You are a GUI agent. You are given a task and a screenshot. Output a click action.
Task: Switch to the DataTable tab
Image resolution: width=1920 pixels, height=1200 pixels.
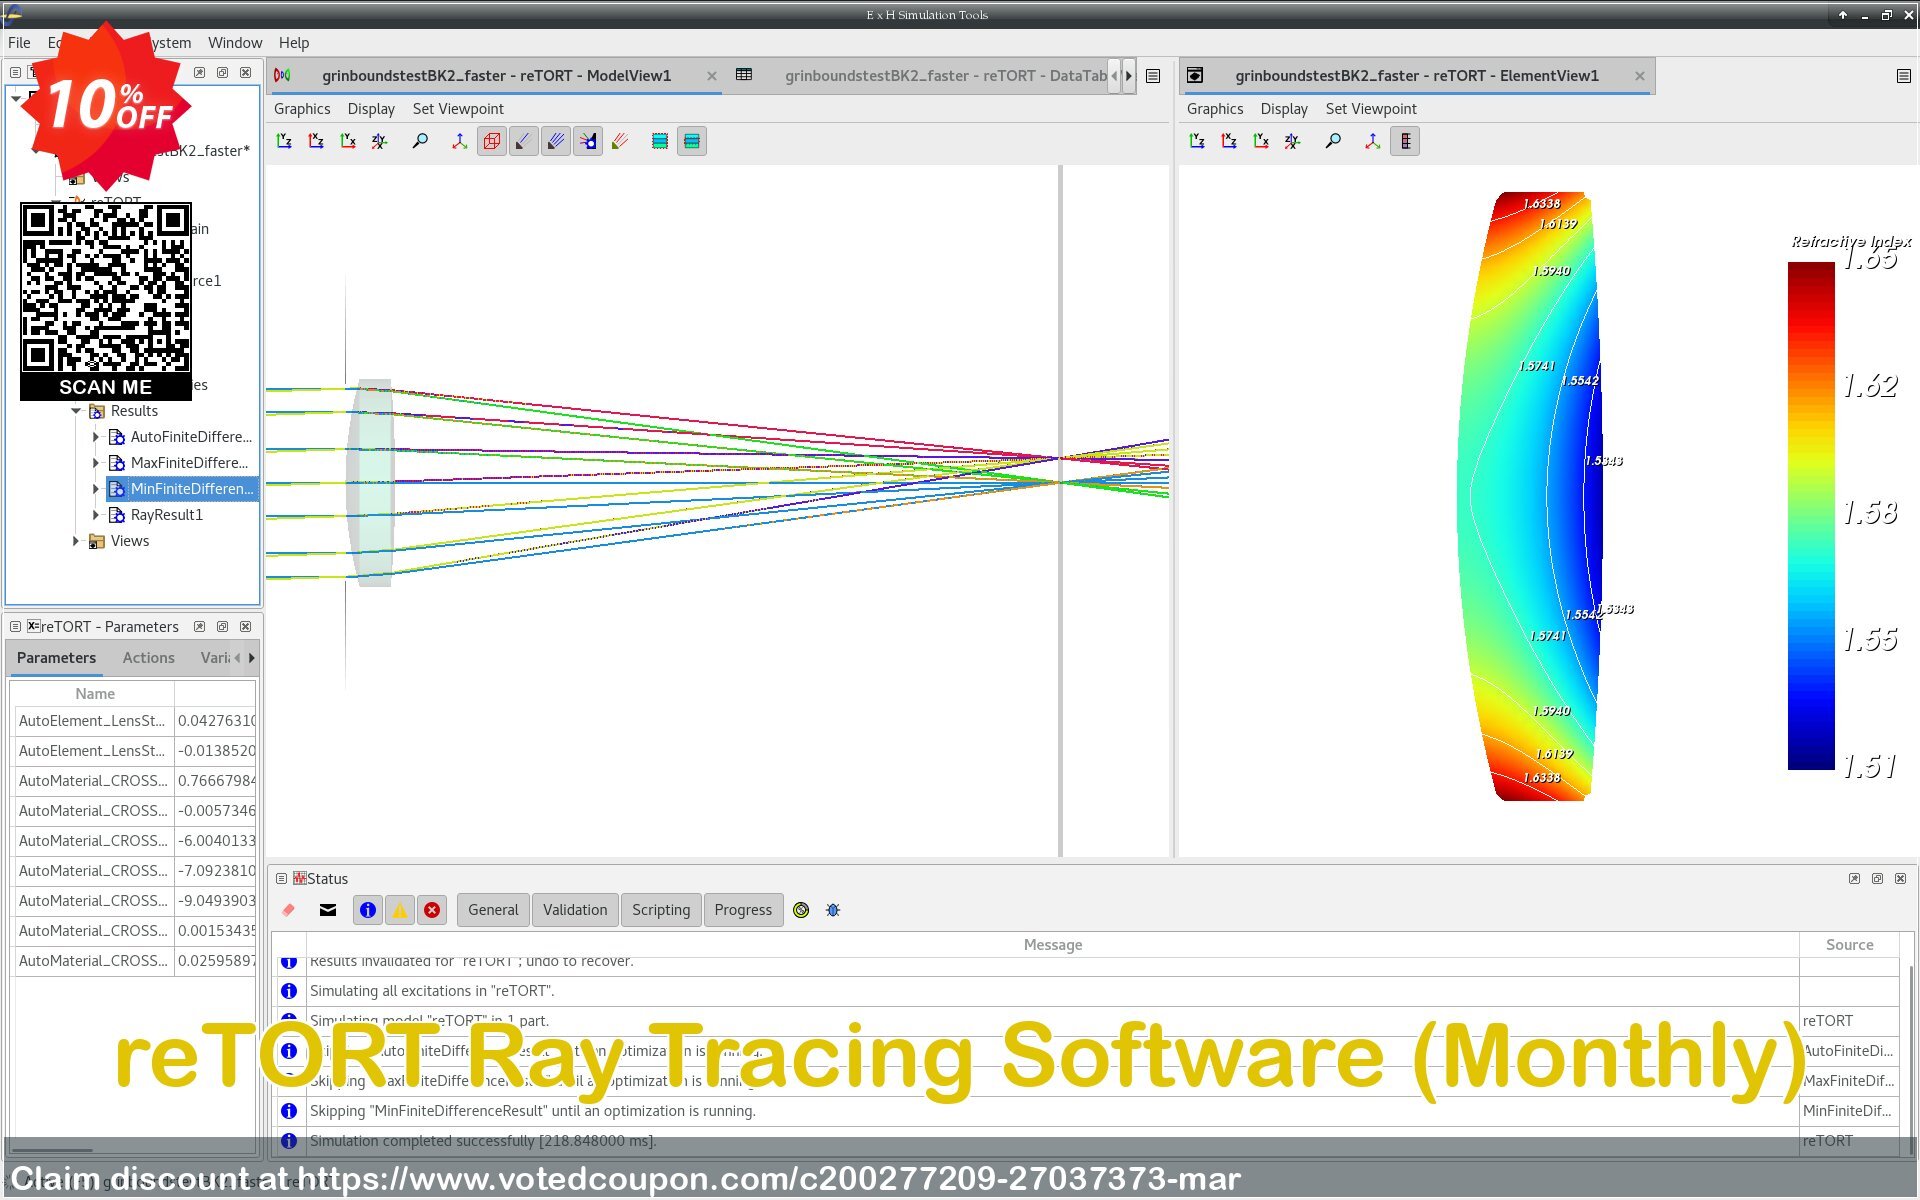point(920,76)
